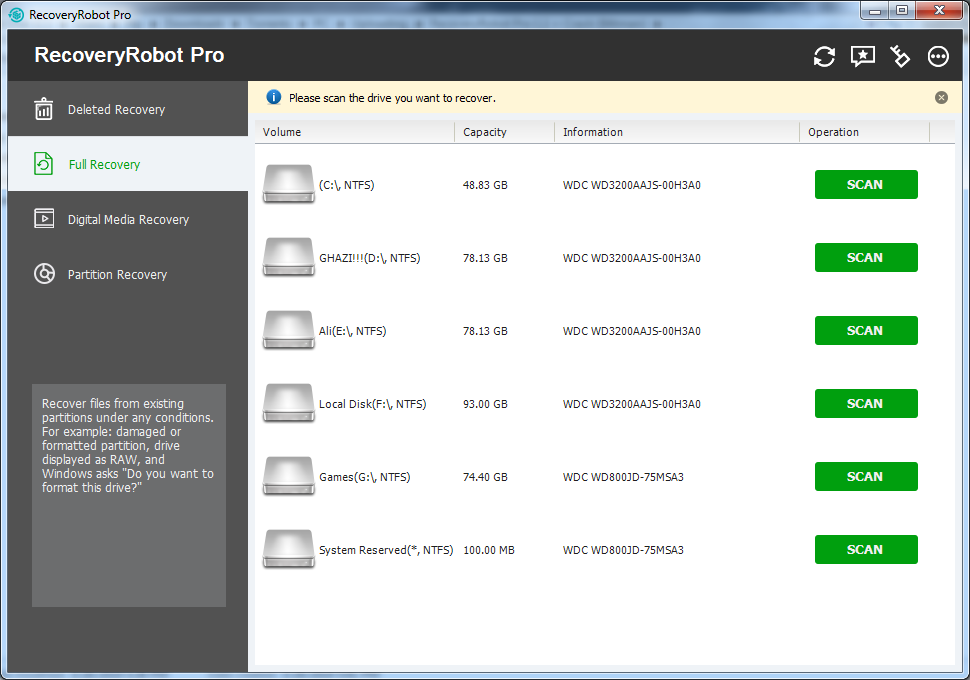This screenshot has width=970, height=680.
Task: Maximize the RecoveryRobot Pro window
Action: click(x=902, y=11)
